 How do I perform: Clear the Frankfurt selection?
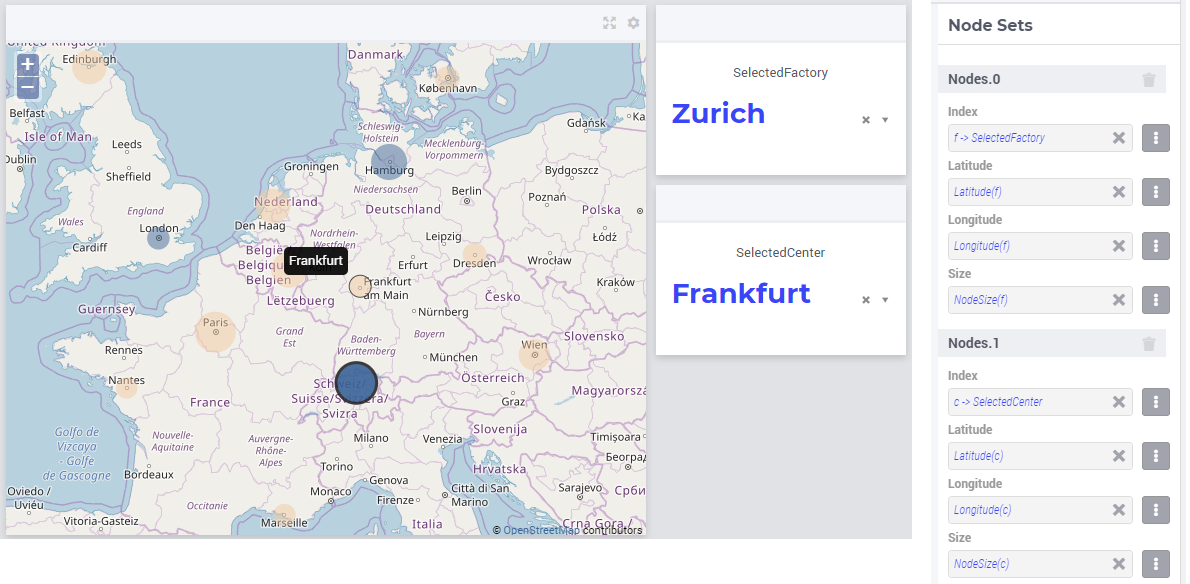coord(866,300)
